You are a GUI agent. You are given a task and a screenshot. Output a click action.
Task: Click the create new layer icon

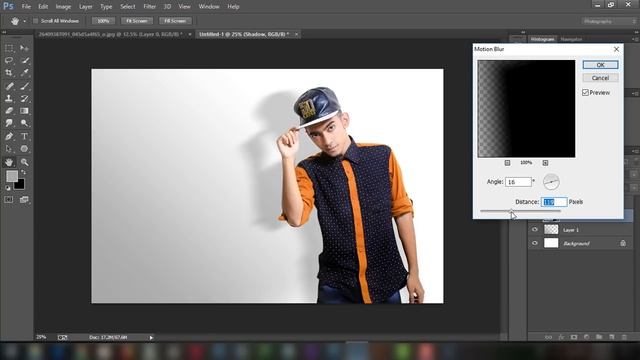point(611,337)
